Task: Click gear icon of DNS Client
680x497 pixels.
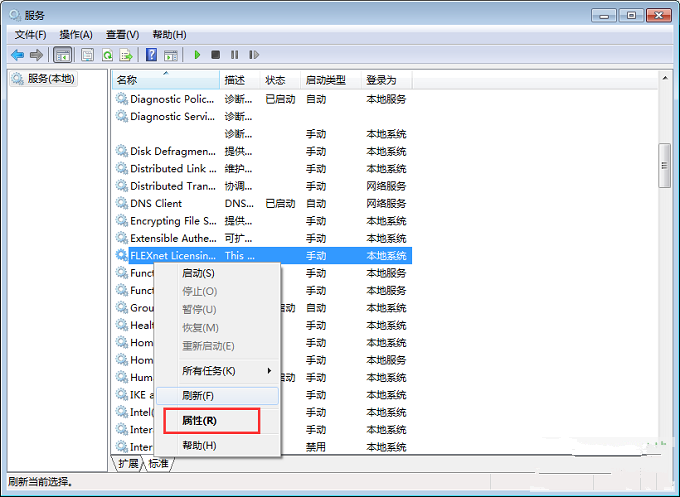Action: click(121, 203)
